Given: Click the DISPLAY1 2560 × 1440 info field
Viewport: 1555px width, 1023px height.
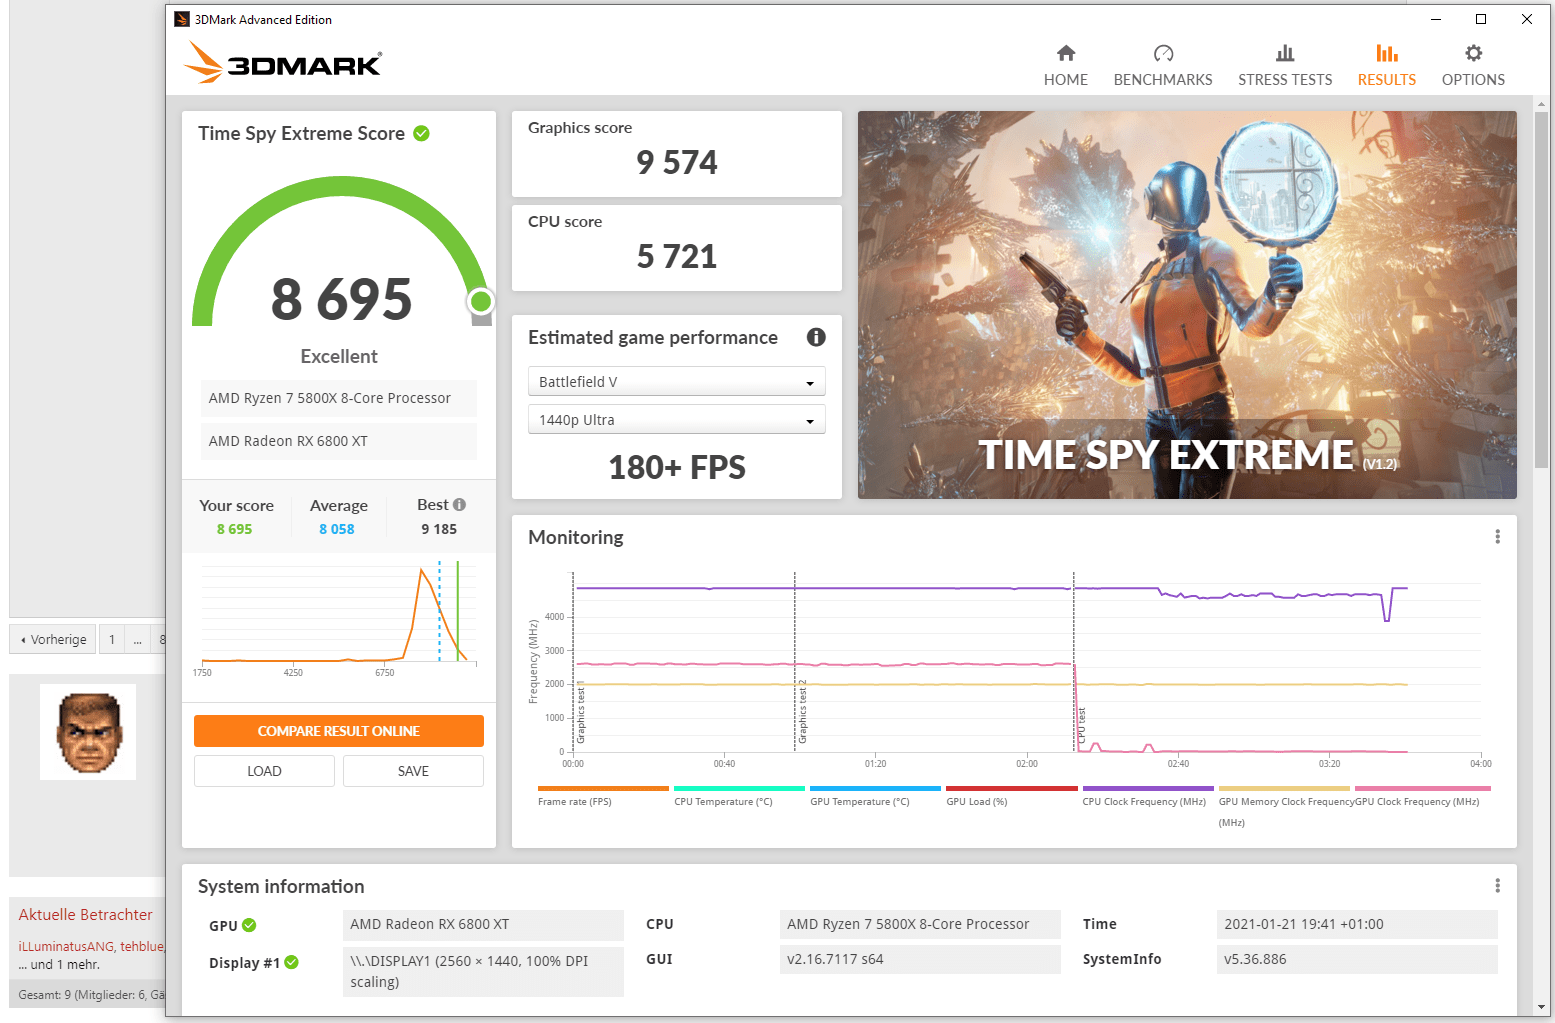Looking at the screenshot, I should pos(483,971).
